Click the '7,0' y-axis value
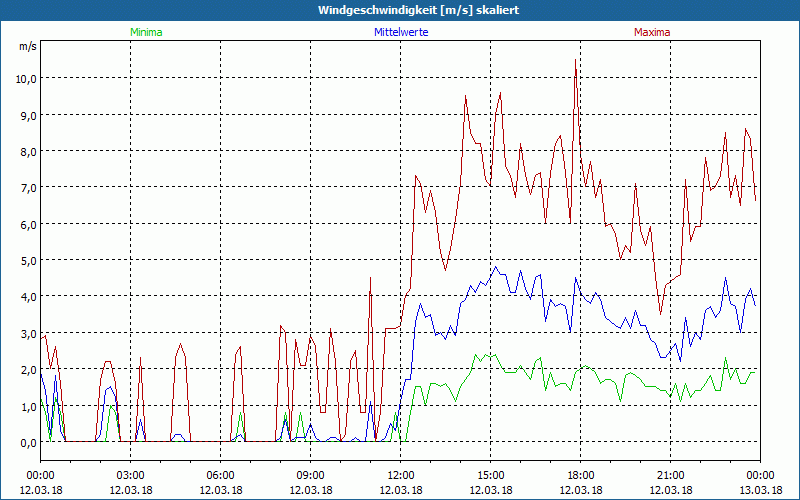Viewport: 800px width, 500px height. pos(29,188)
